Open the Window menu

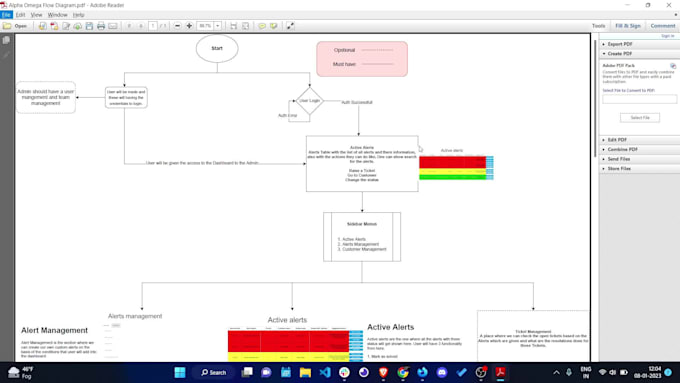click(57, 15)
